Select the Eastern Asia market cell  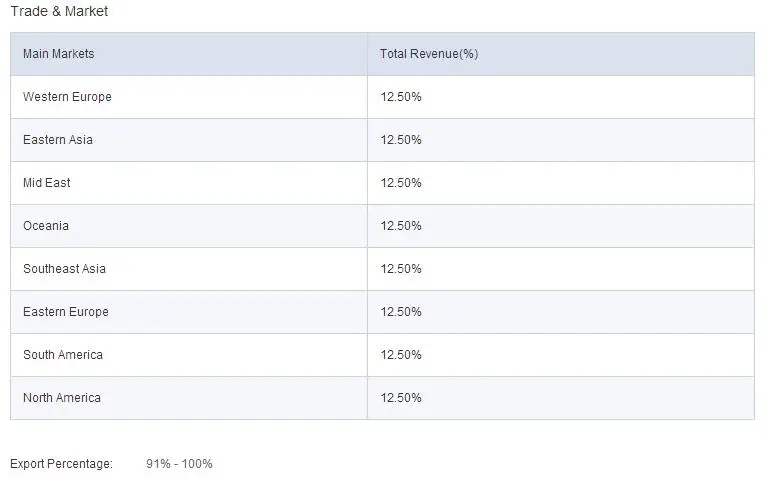coord(58,140)
